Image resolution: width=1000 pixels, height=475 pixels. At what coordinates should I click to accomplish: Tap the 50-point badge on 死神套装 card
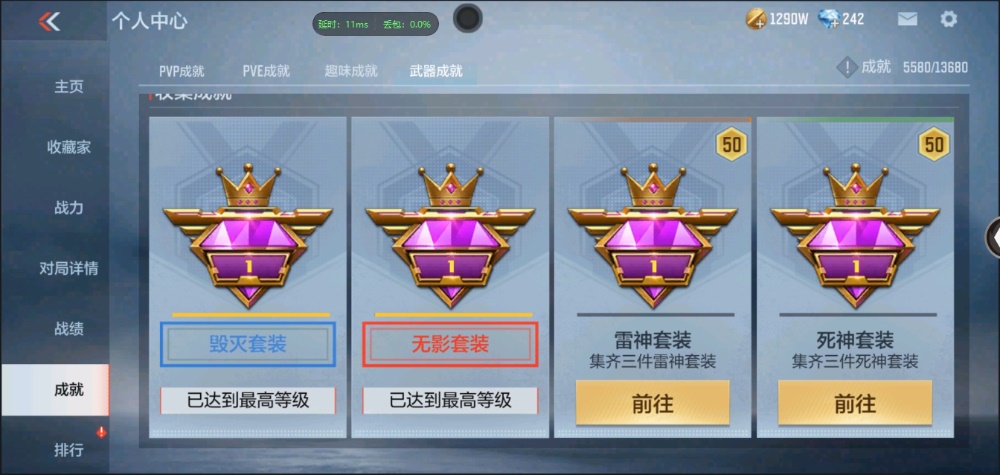(x=934, y=145)
